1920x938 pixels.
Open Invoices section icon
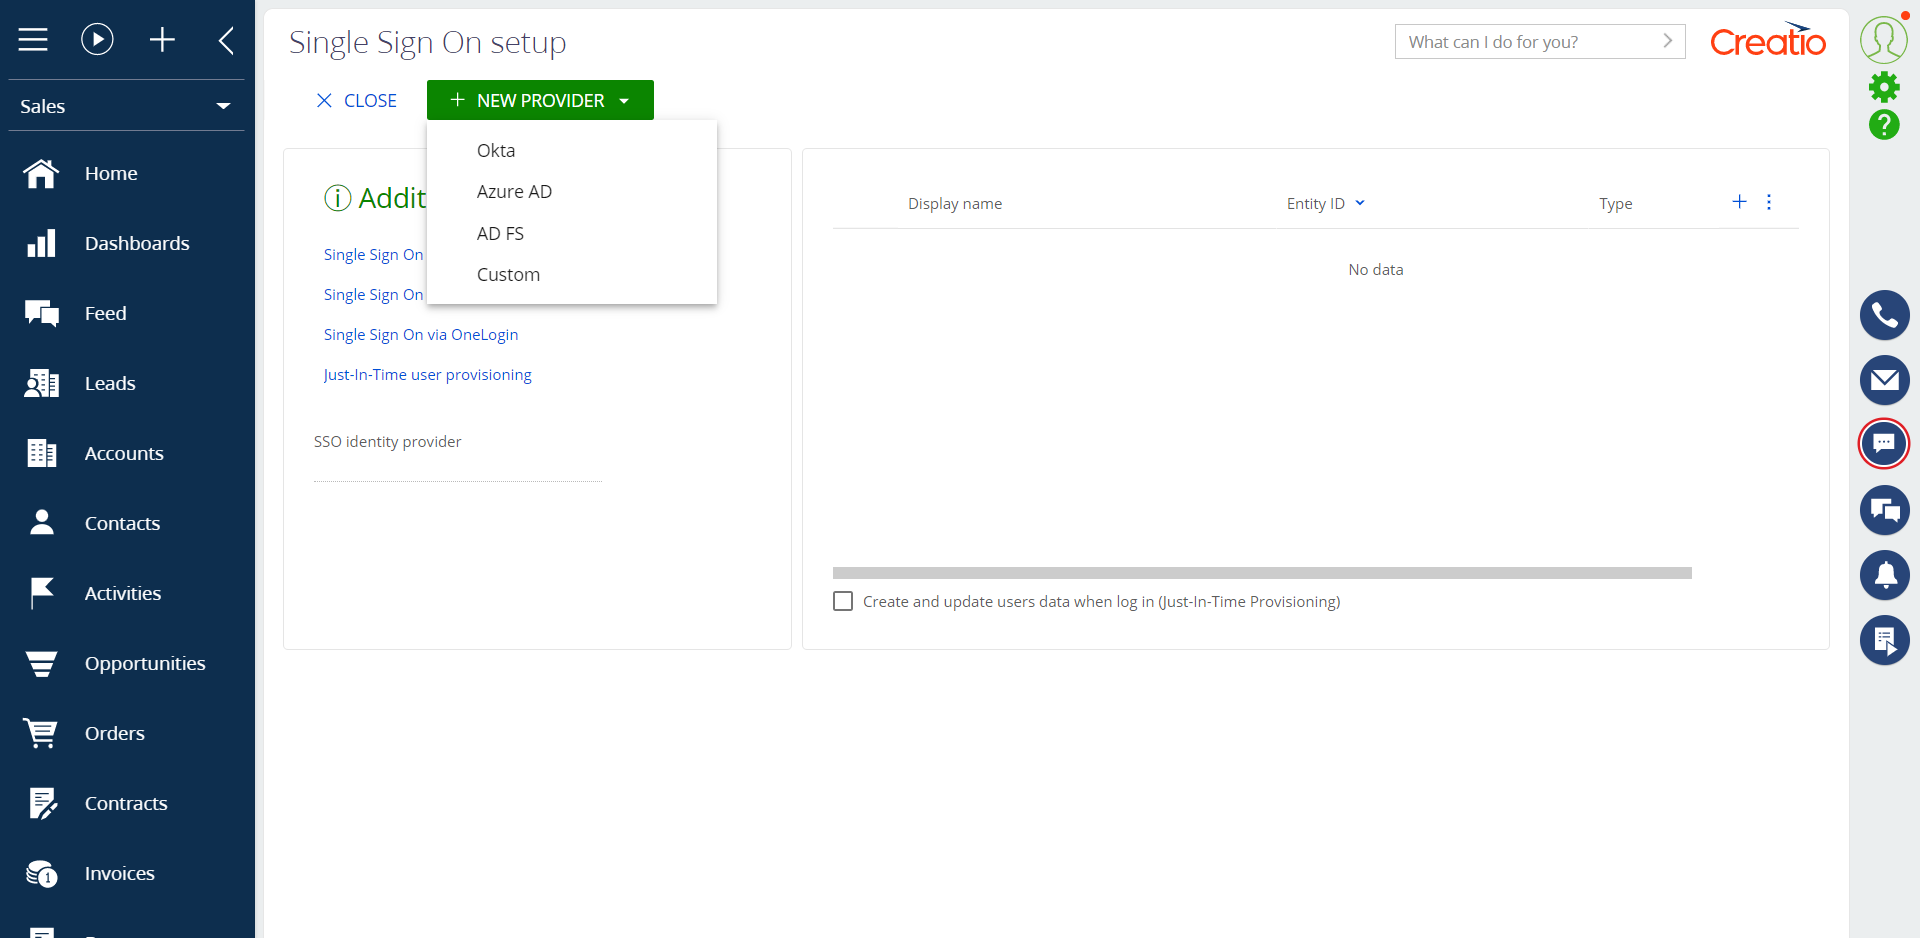click(41, 873)
